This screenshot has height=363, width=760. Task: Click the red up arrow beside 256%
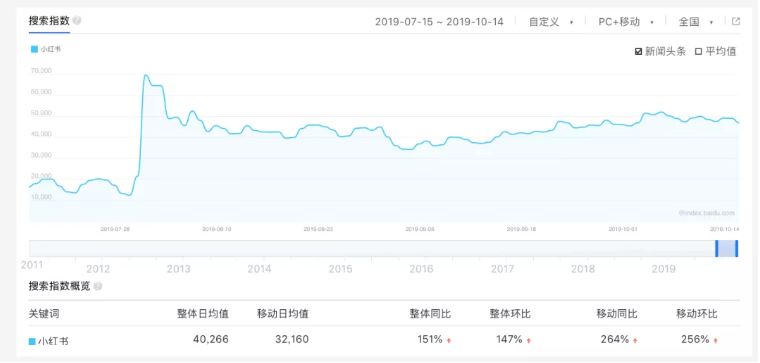[715, 341]
